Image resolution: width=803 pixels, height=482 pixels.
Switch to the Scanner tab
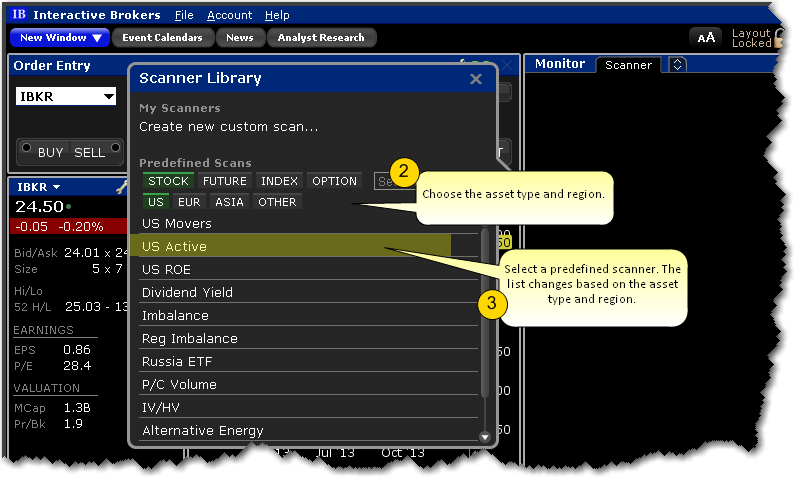tap(628, 65)
